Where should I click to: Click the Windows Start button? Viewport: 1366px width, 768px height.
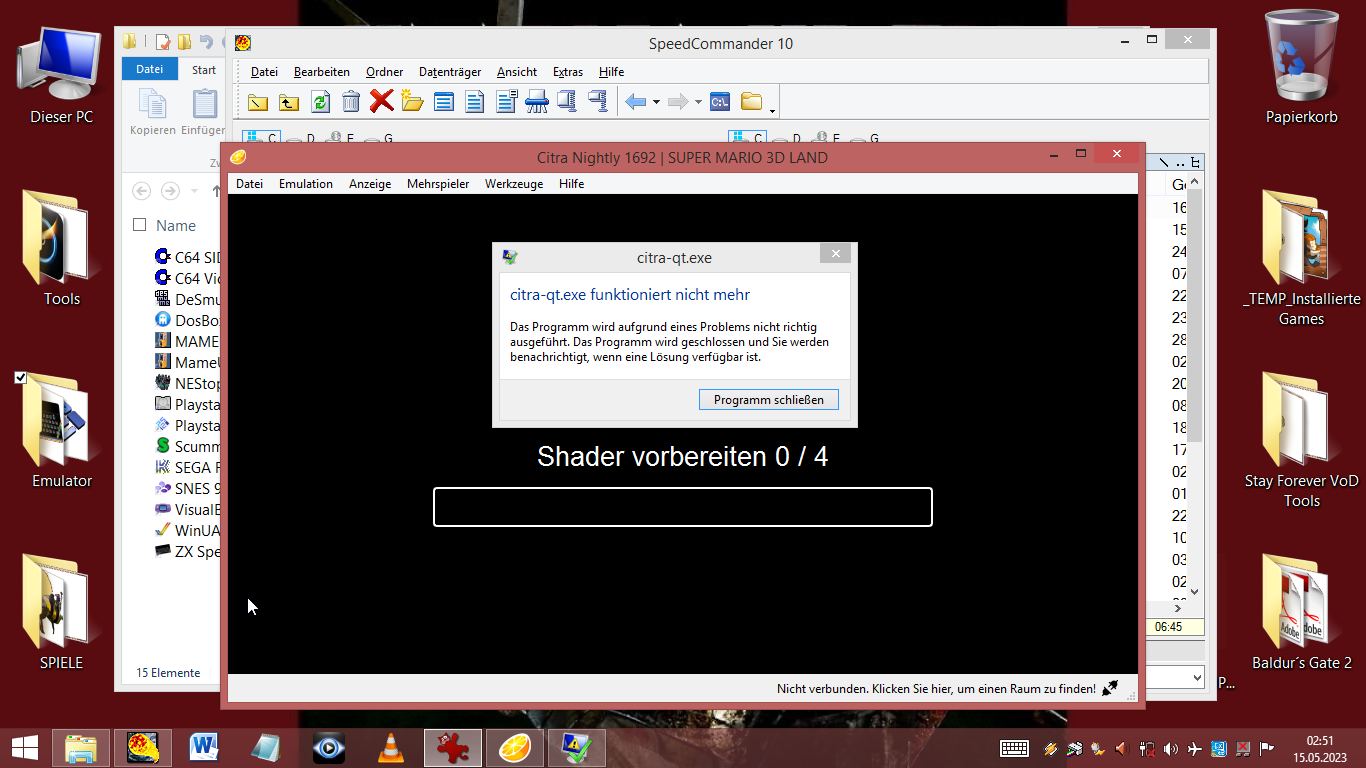click(x=24, y=748)
